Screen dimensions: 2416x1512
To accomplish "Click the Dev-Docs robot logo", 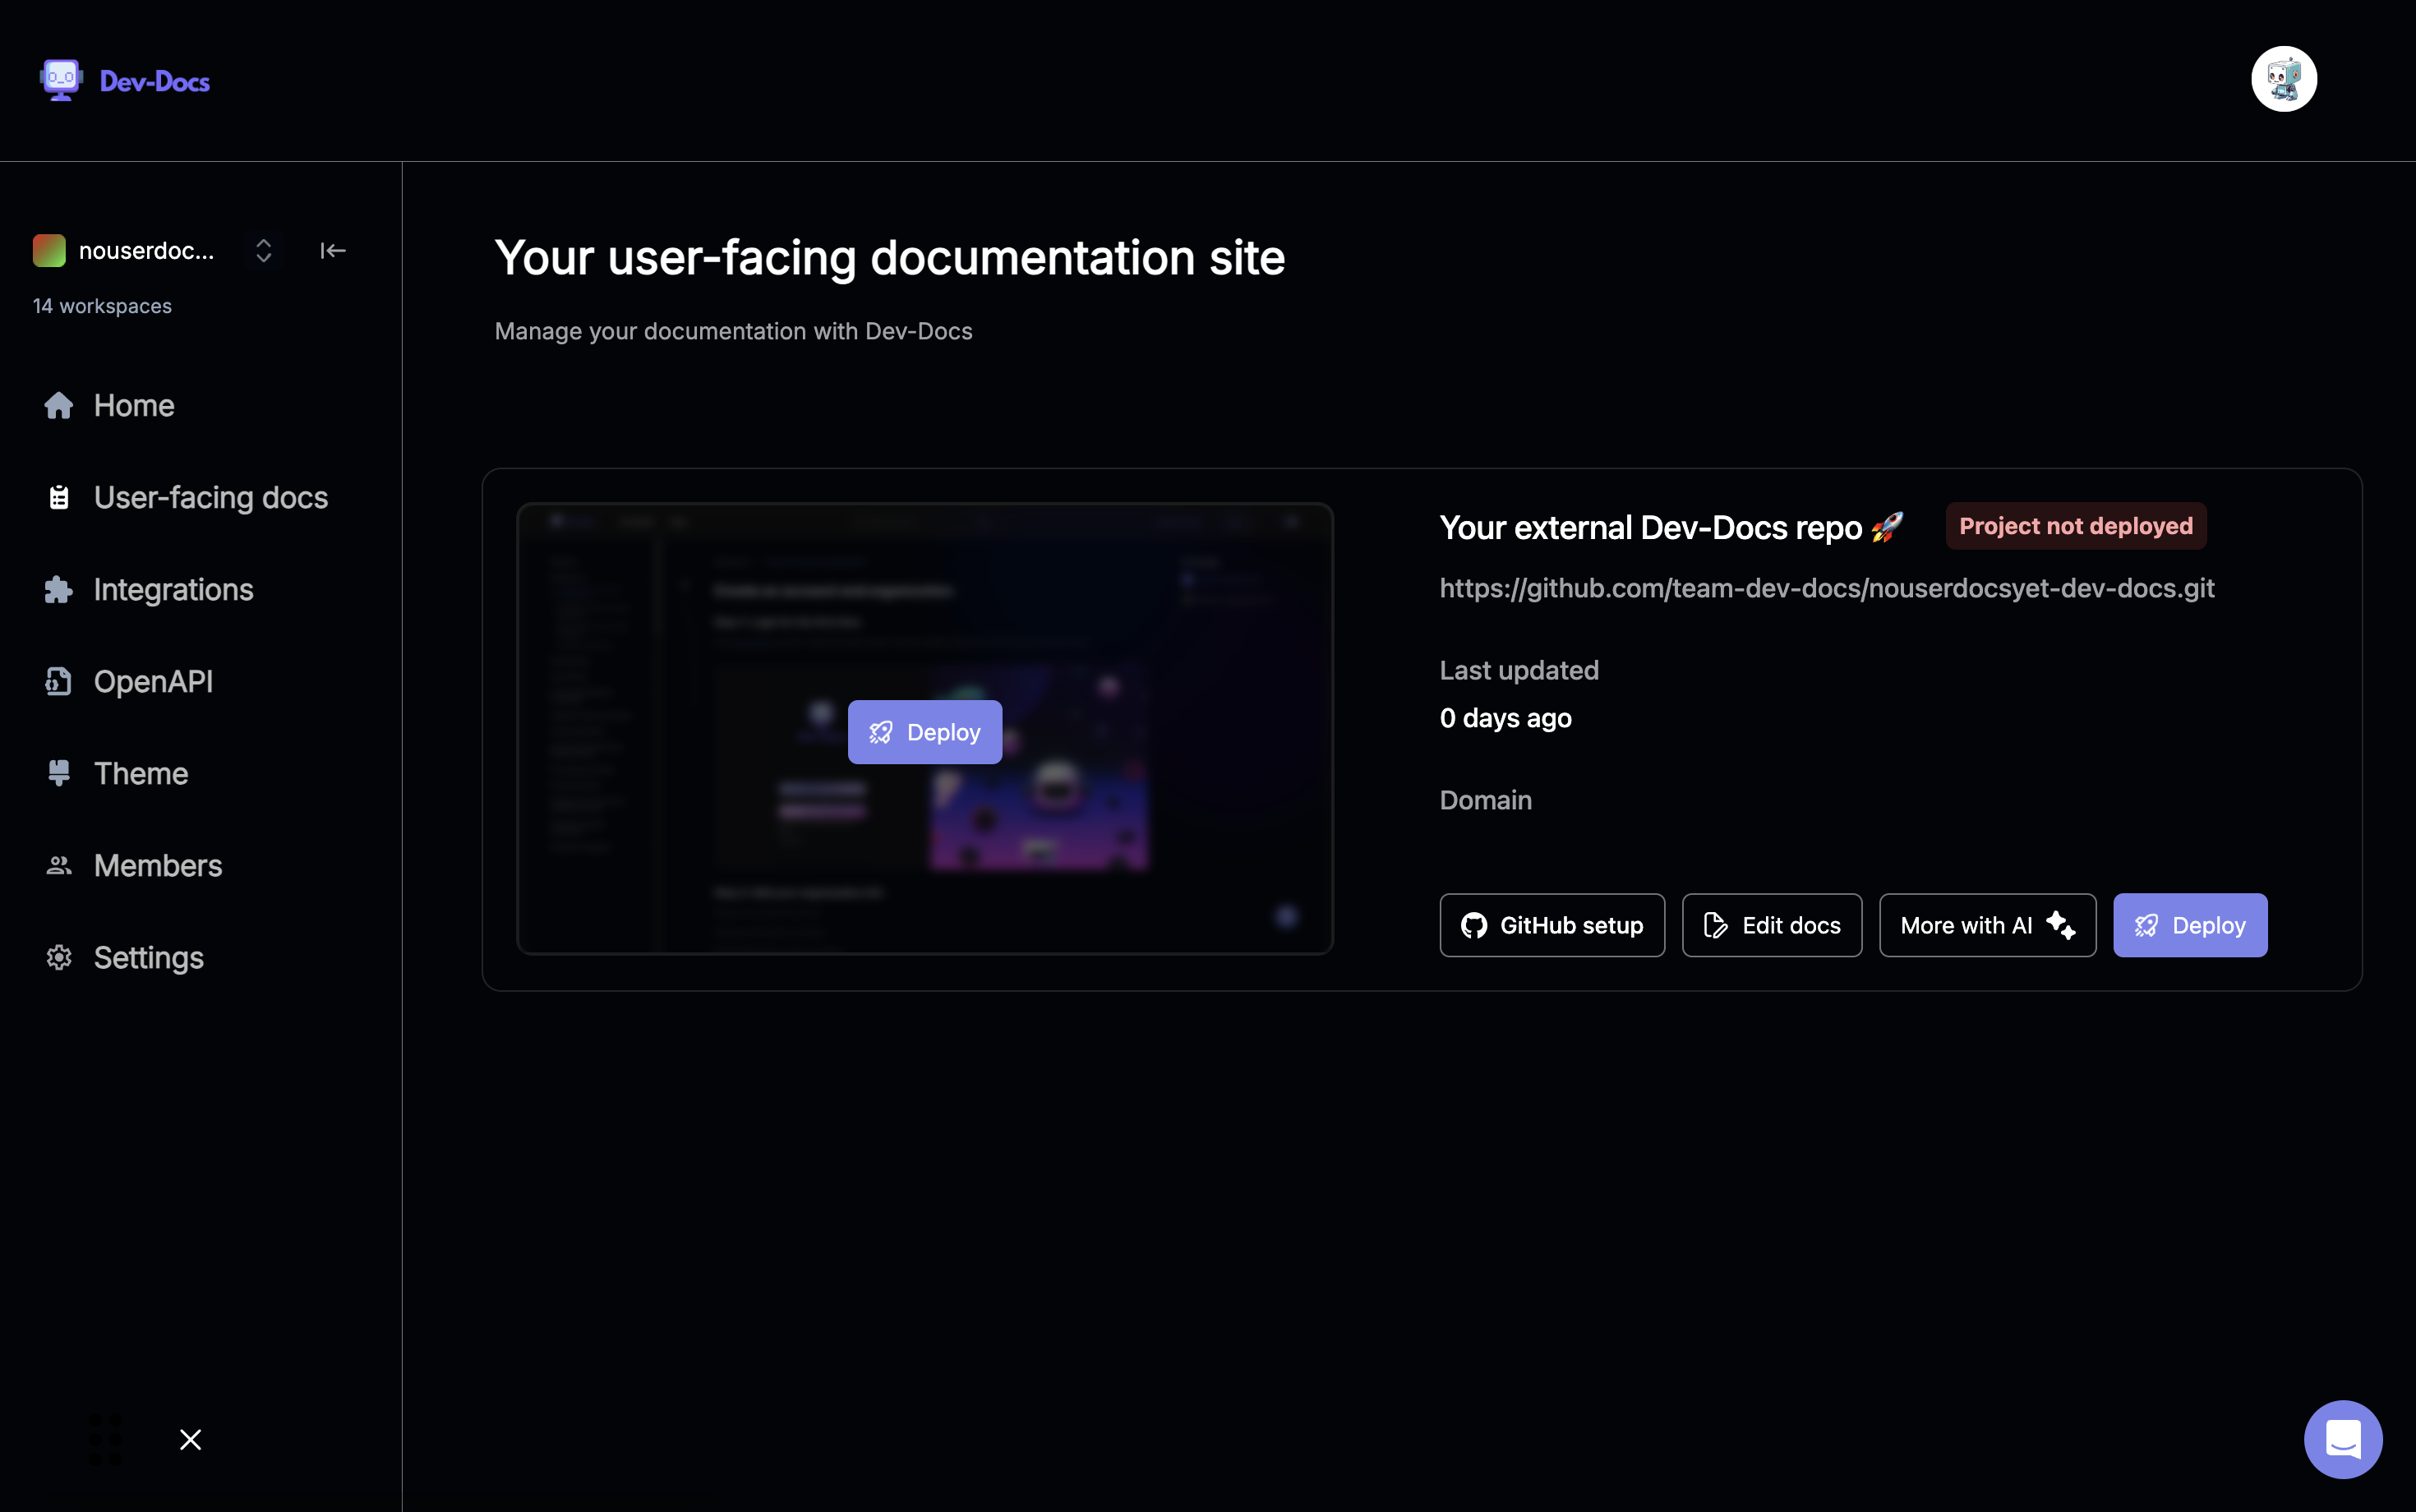I will tap(60, 78).
